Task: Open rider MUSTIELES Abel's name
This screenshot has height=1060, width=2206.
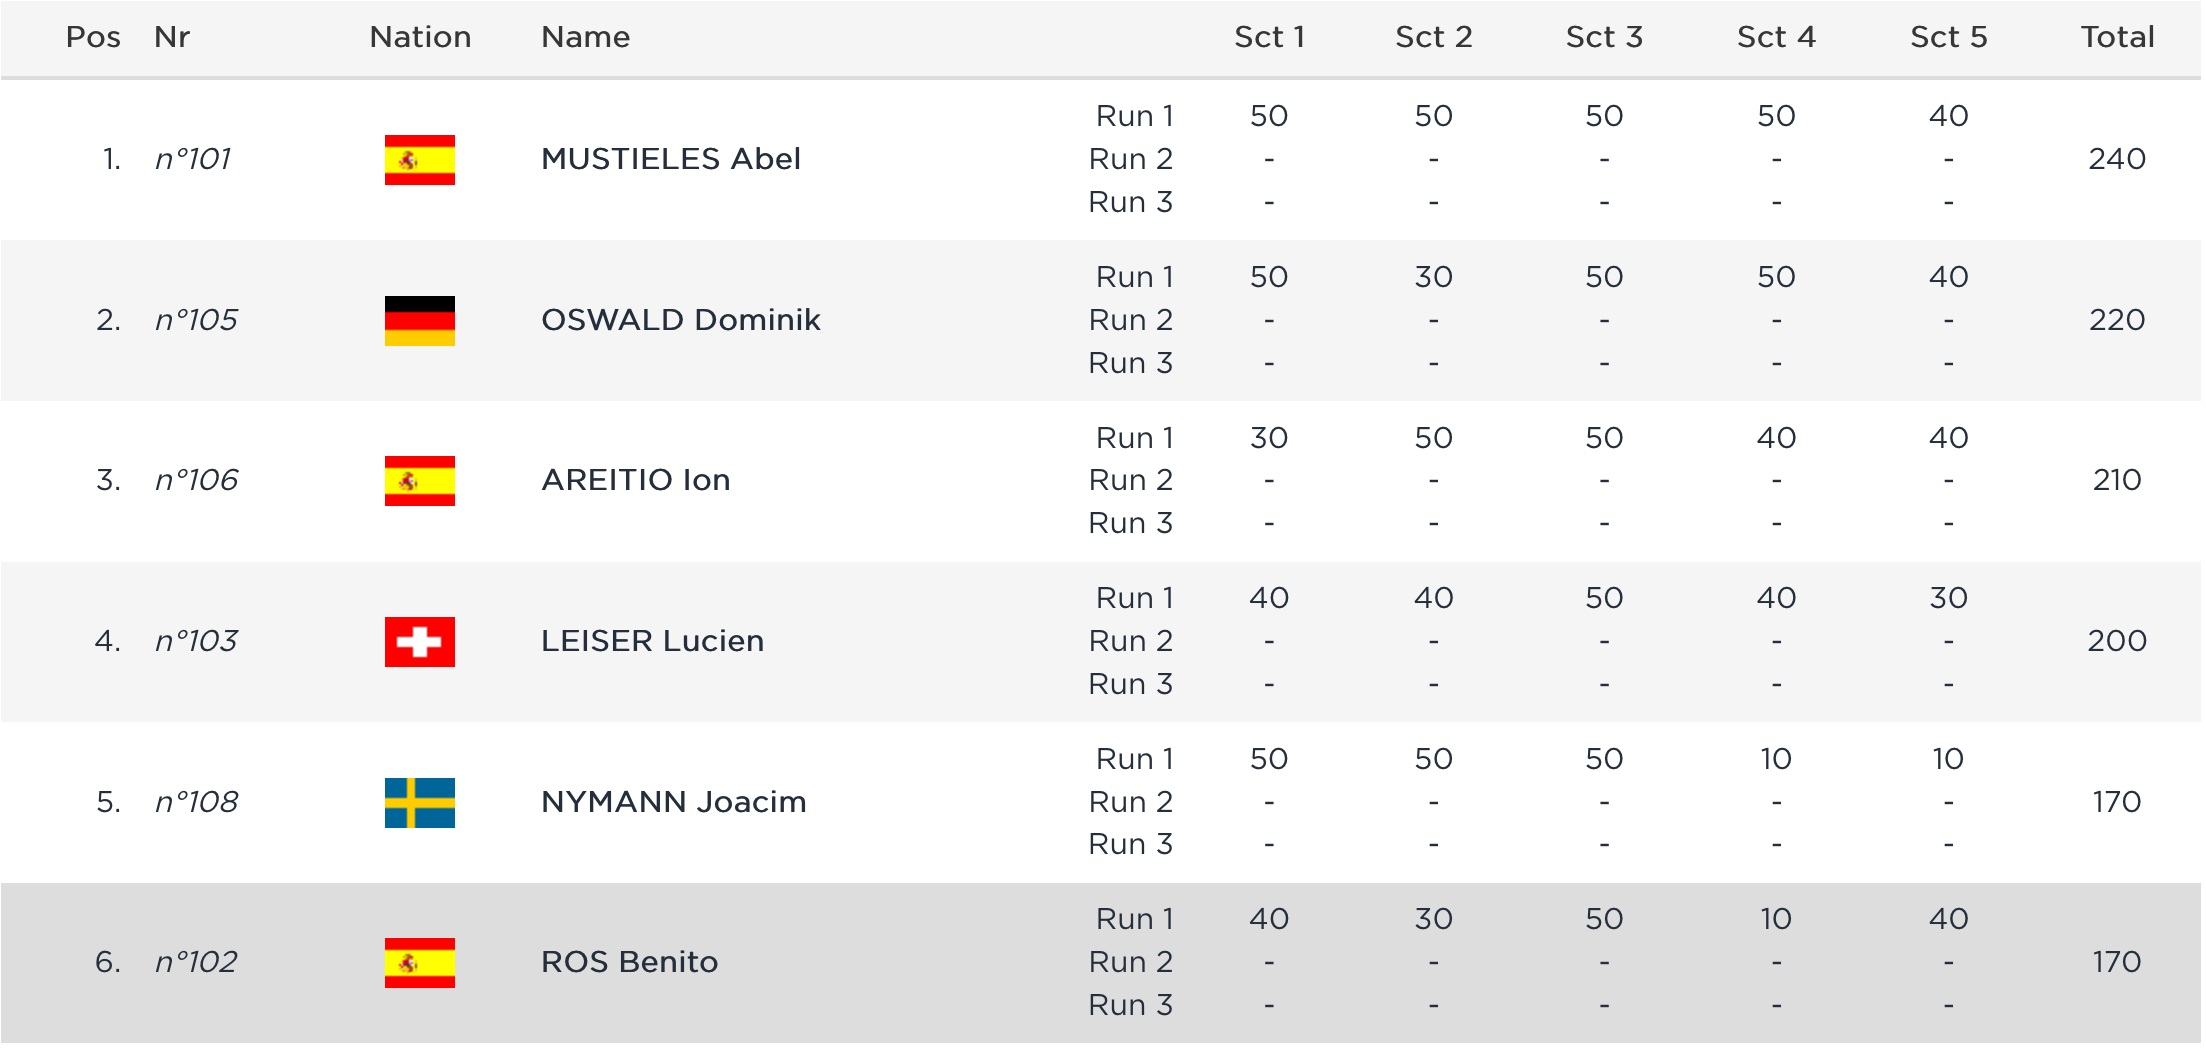Action: click(x=670, y=159)
